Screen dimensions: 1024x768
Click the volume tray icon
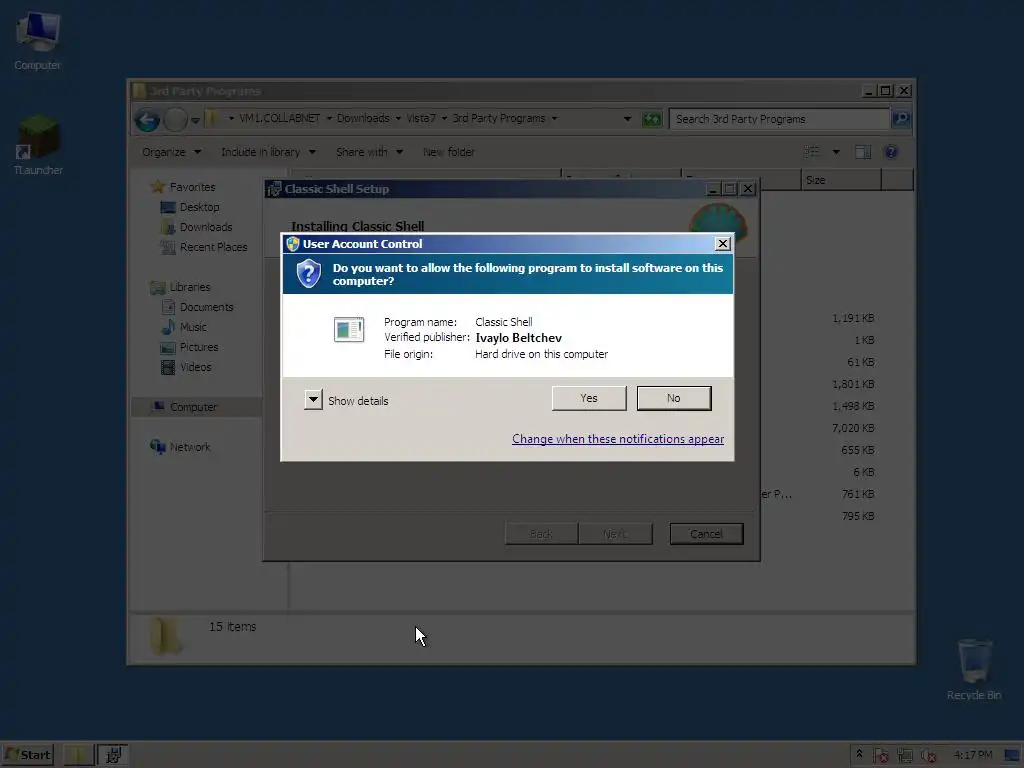[928, 756]
